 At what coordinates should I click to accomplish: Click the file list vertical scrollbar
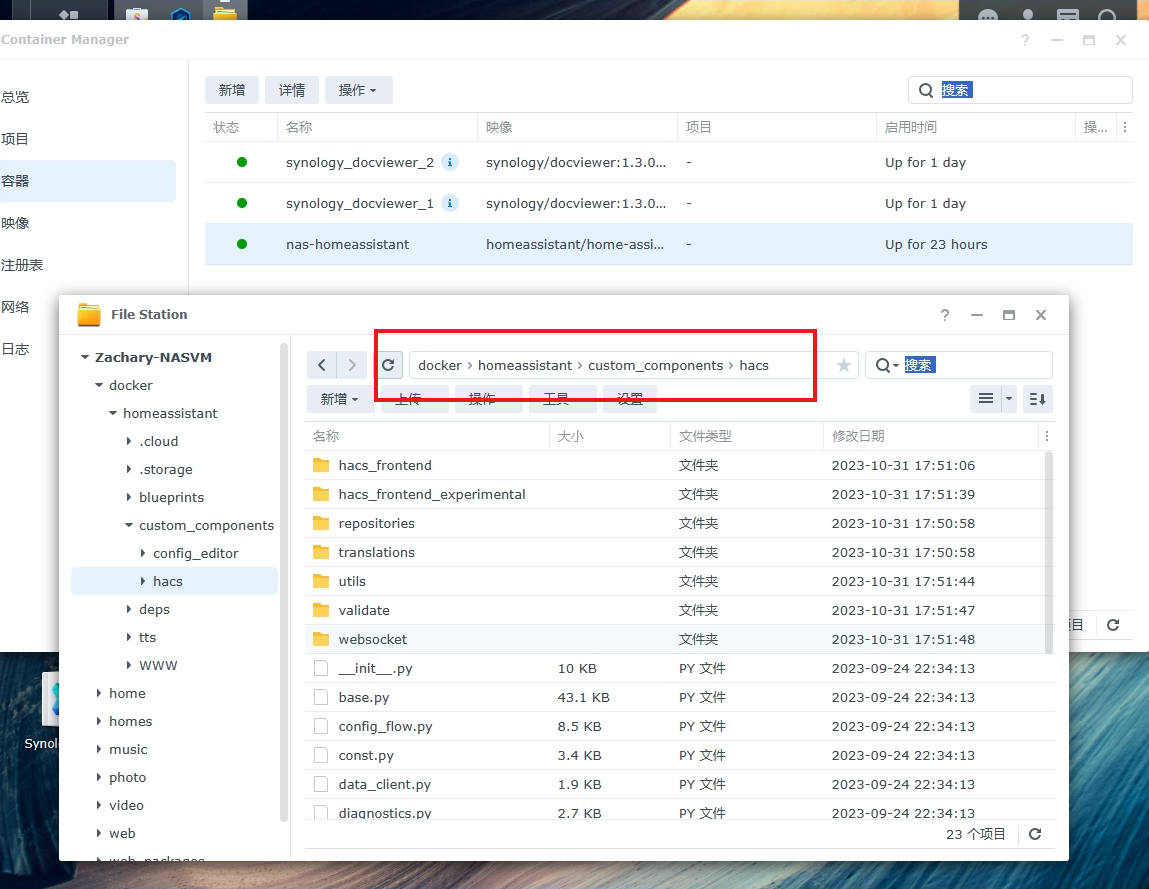click(x=1049, y=551)
